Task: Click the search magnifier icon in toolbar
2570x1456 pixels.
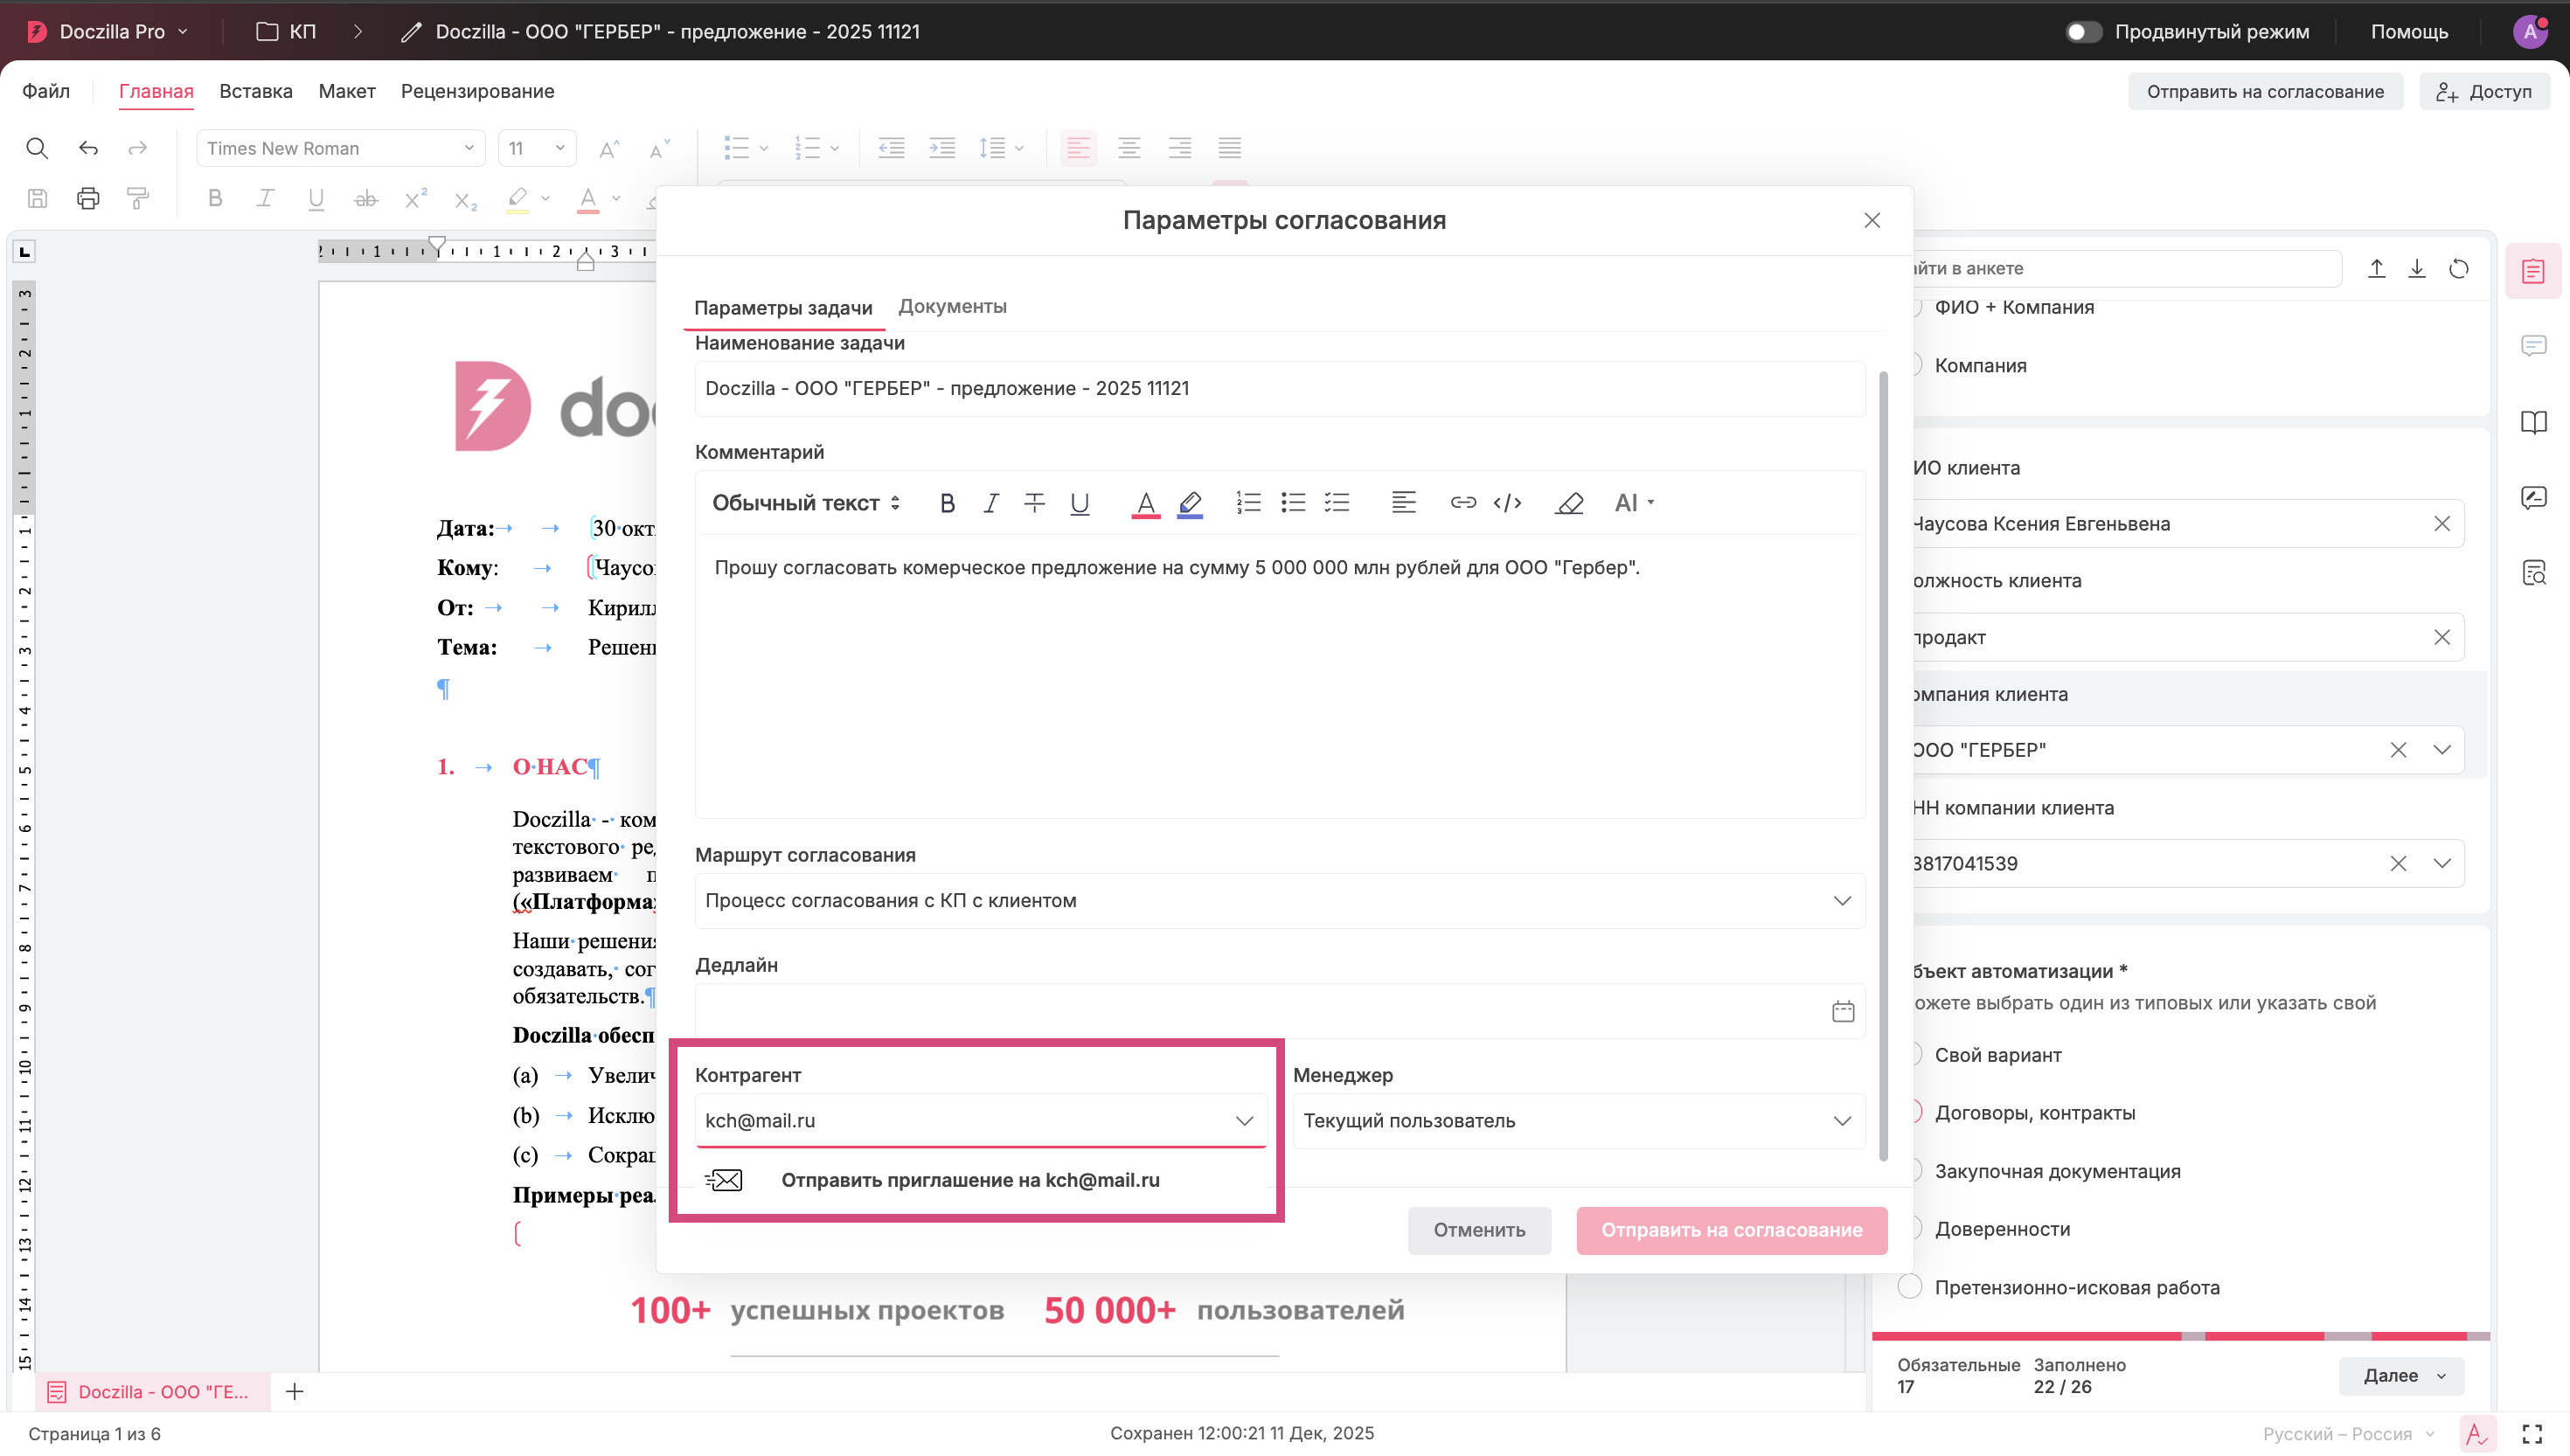Action: [x=37, y=148]
